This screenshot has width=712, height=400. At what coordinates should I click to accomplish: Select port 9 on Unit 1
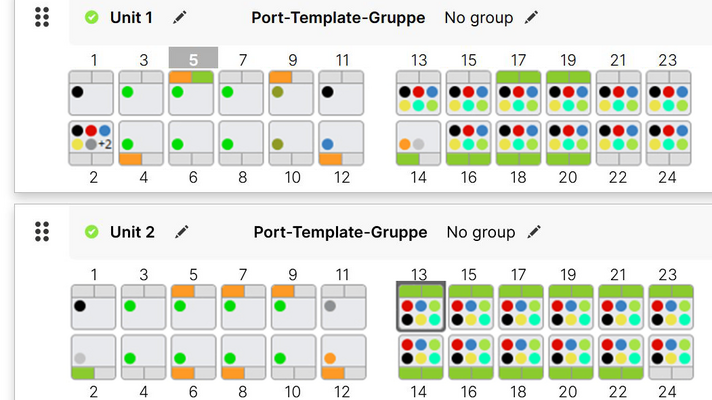click(291, 92)
